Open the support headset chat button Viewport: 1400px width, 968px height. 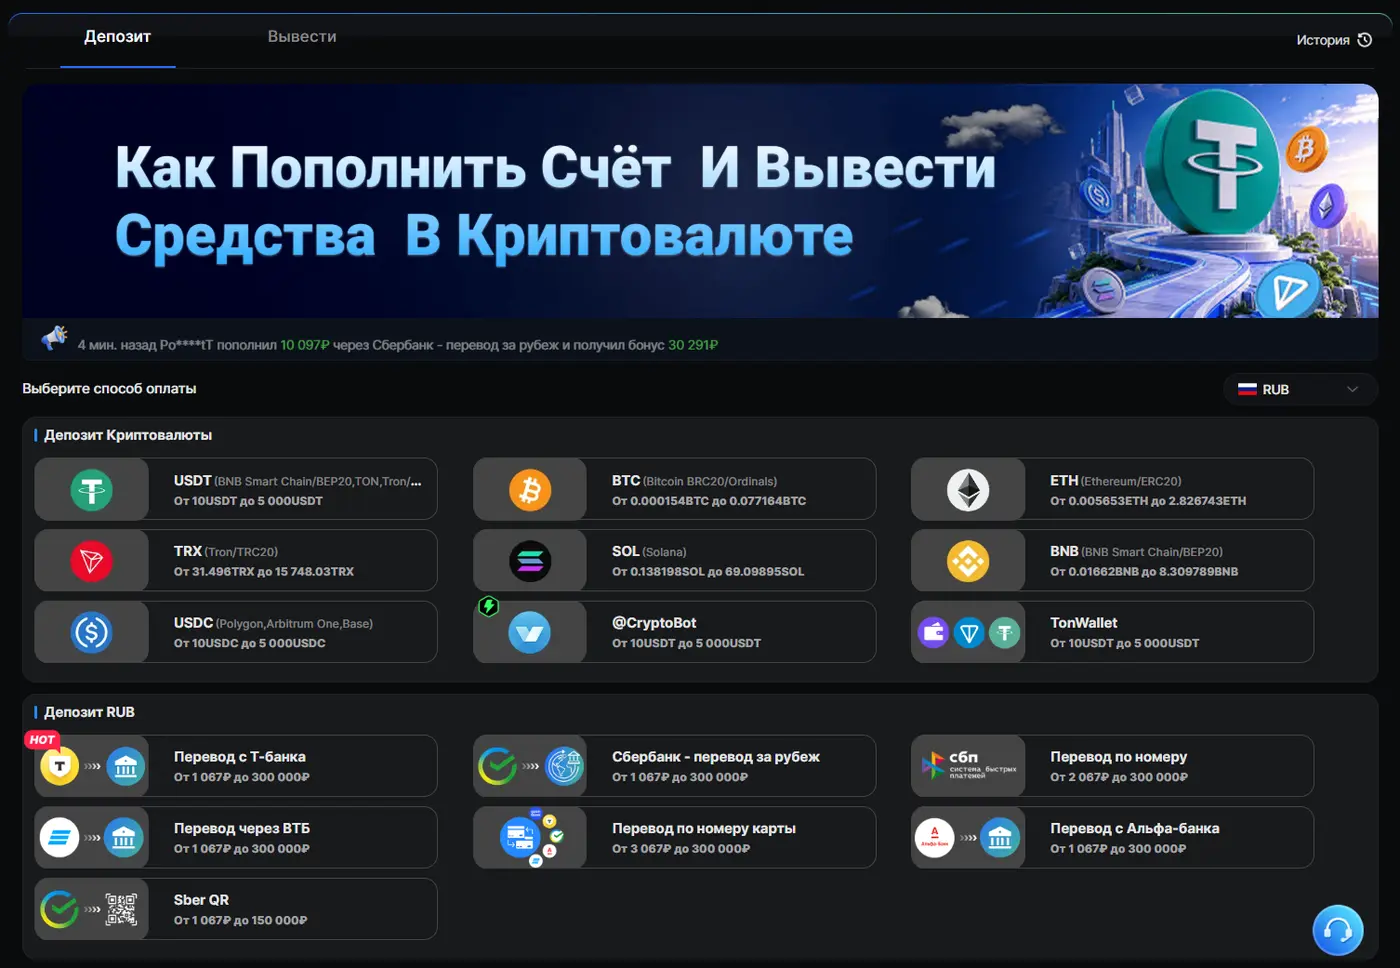click(1338, 930)
